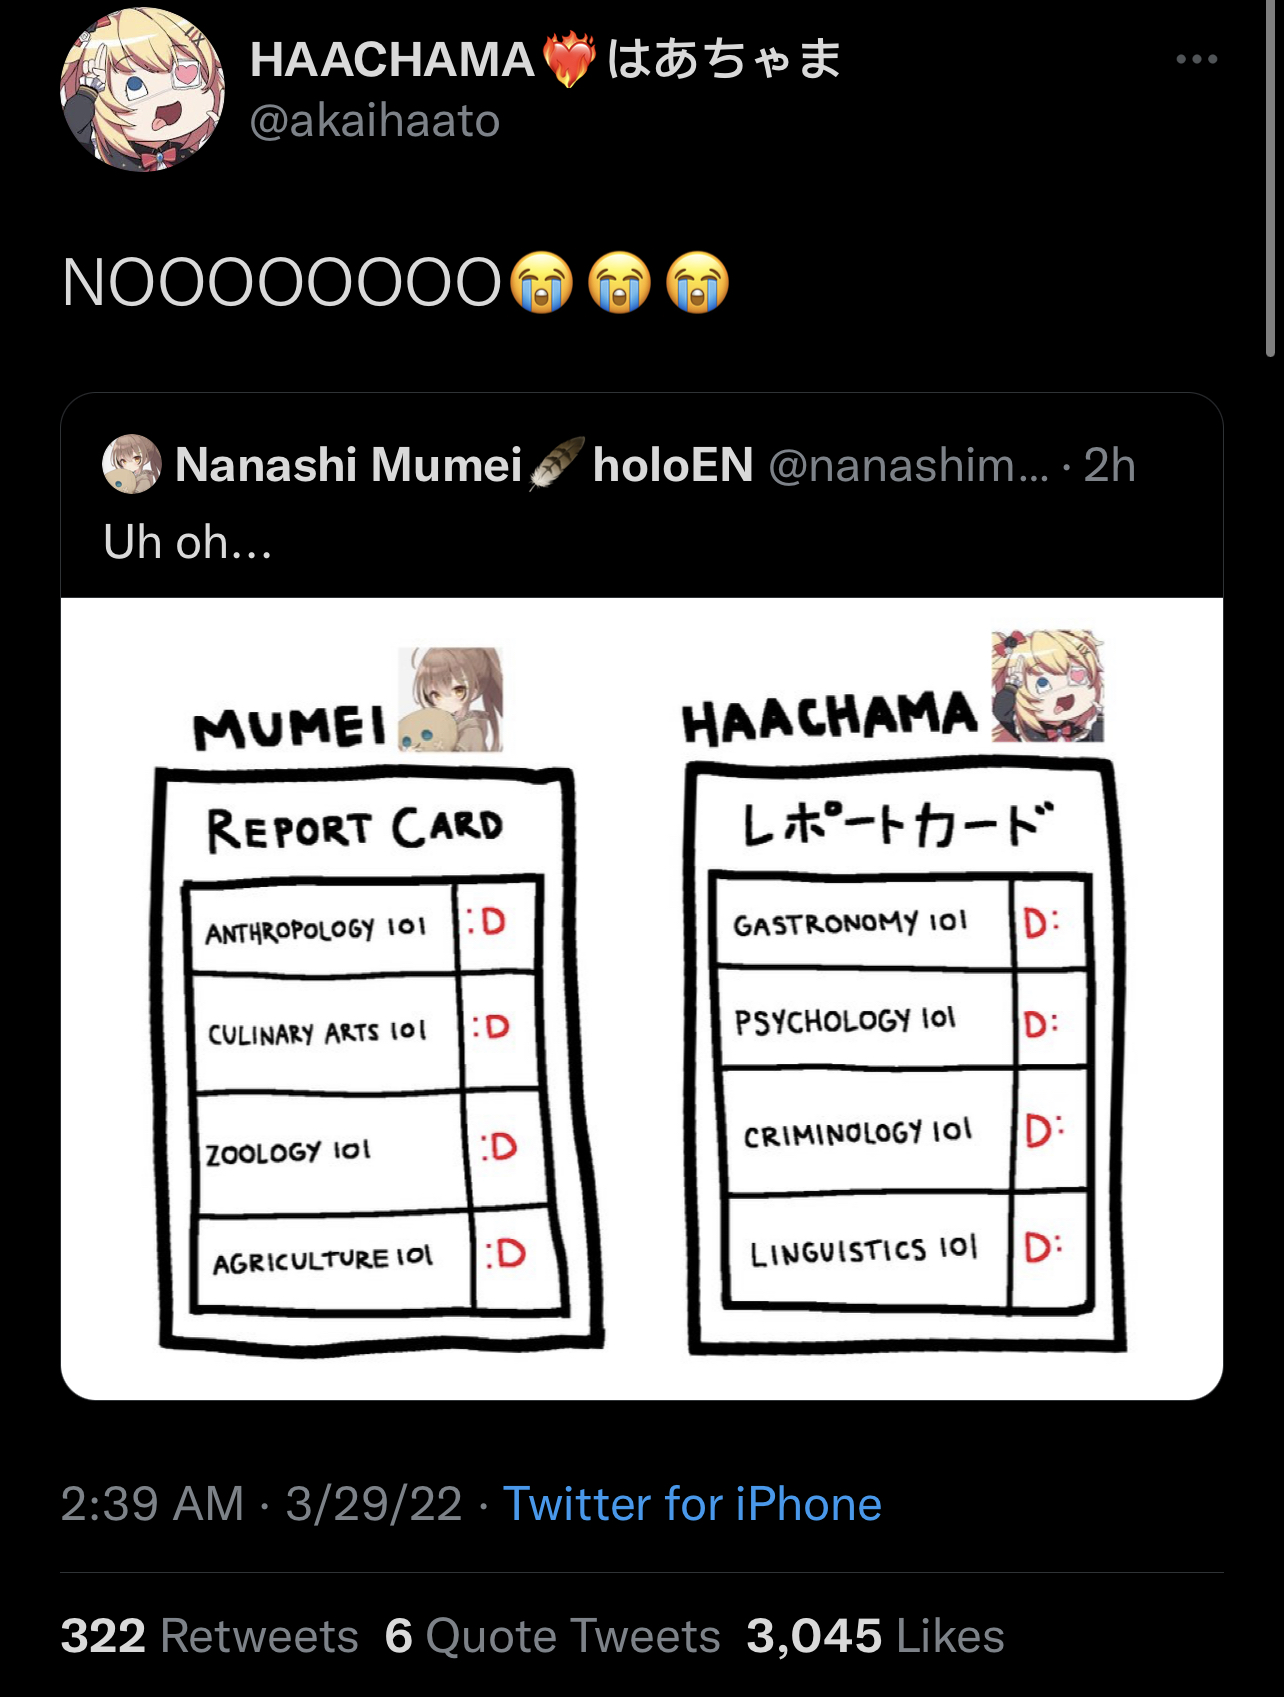Tap the tweet timestamp 2:39 AM · 3/29/22

[261, 1504]
